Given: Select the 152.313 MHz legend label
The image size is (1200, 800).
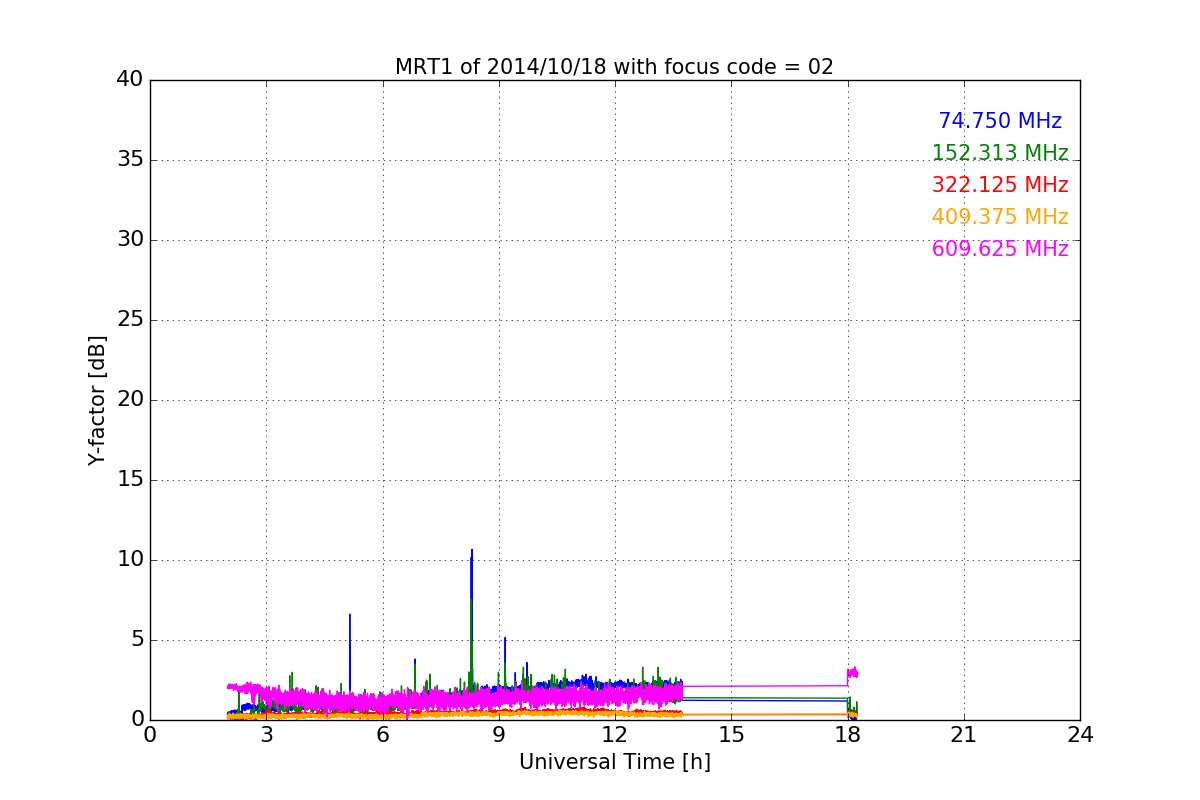Looking at the screenshot, I should point(1000,153).
